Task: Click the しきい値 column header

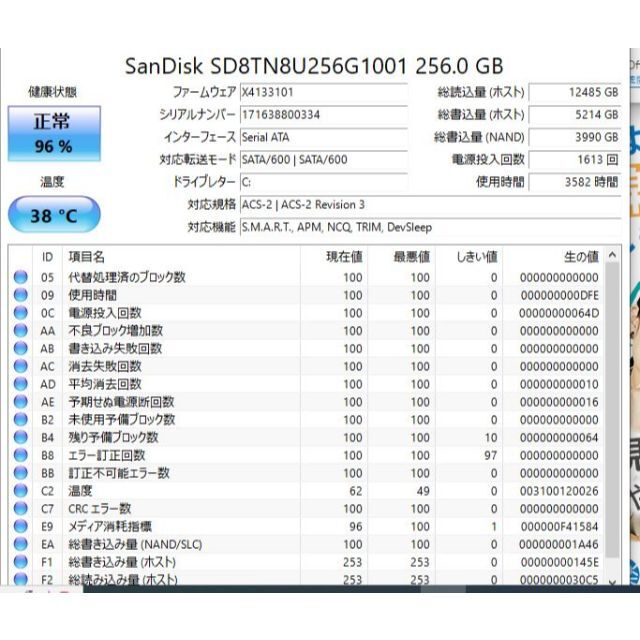Action: pyautogui.click(x=469, y=257)
